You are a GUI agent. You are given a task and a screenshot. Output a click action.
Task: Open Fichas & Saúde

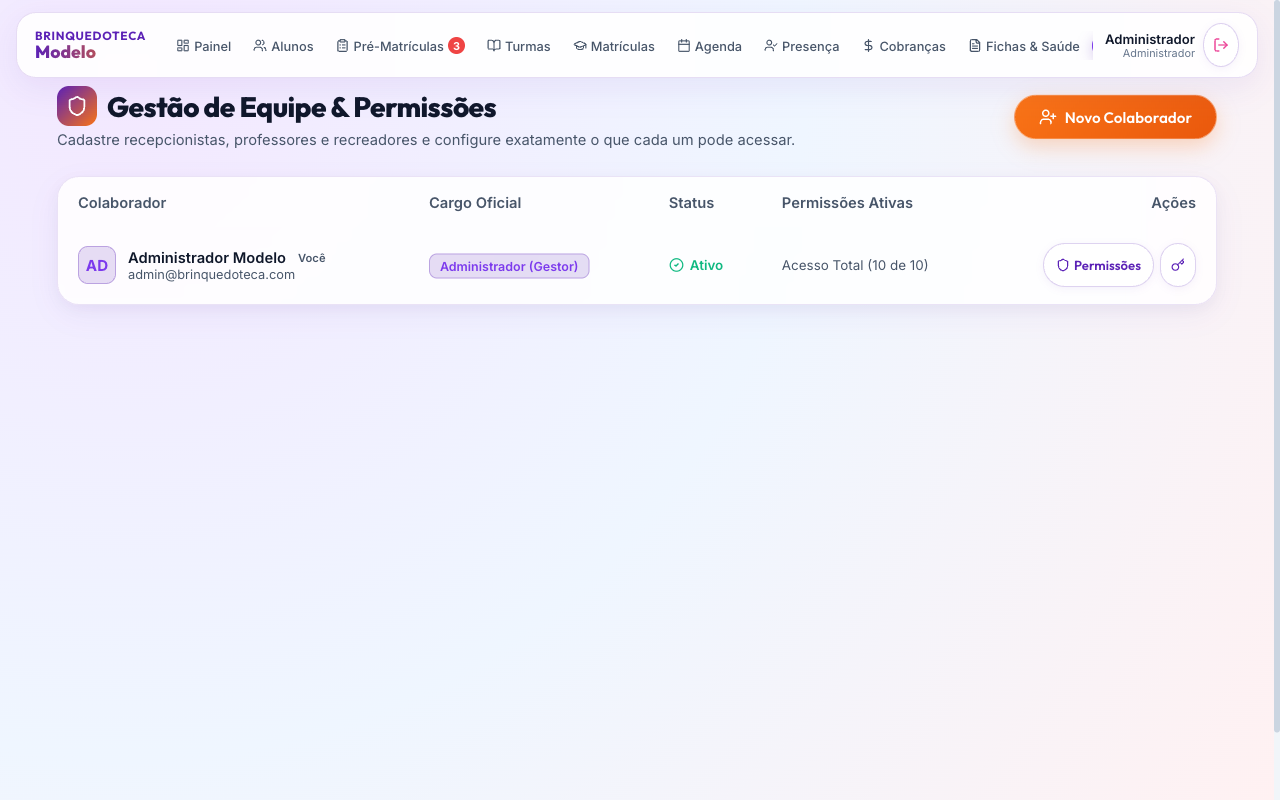(x=1024, y=46)
